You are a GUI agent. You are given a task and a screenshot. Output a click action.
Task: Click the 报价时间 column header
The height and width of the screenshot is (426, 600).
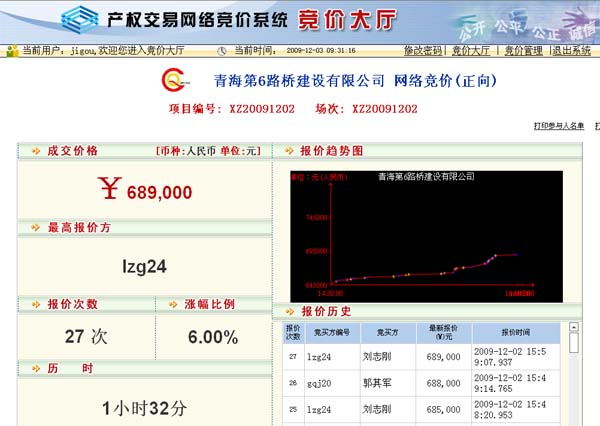(516, 332)
